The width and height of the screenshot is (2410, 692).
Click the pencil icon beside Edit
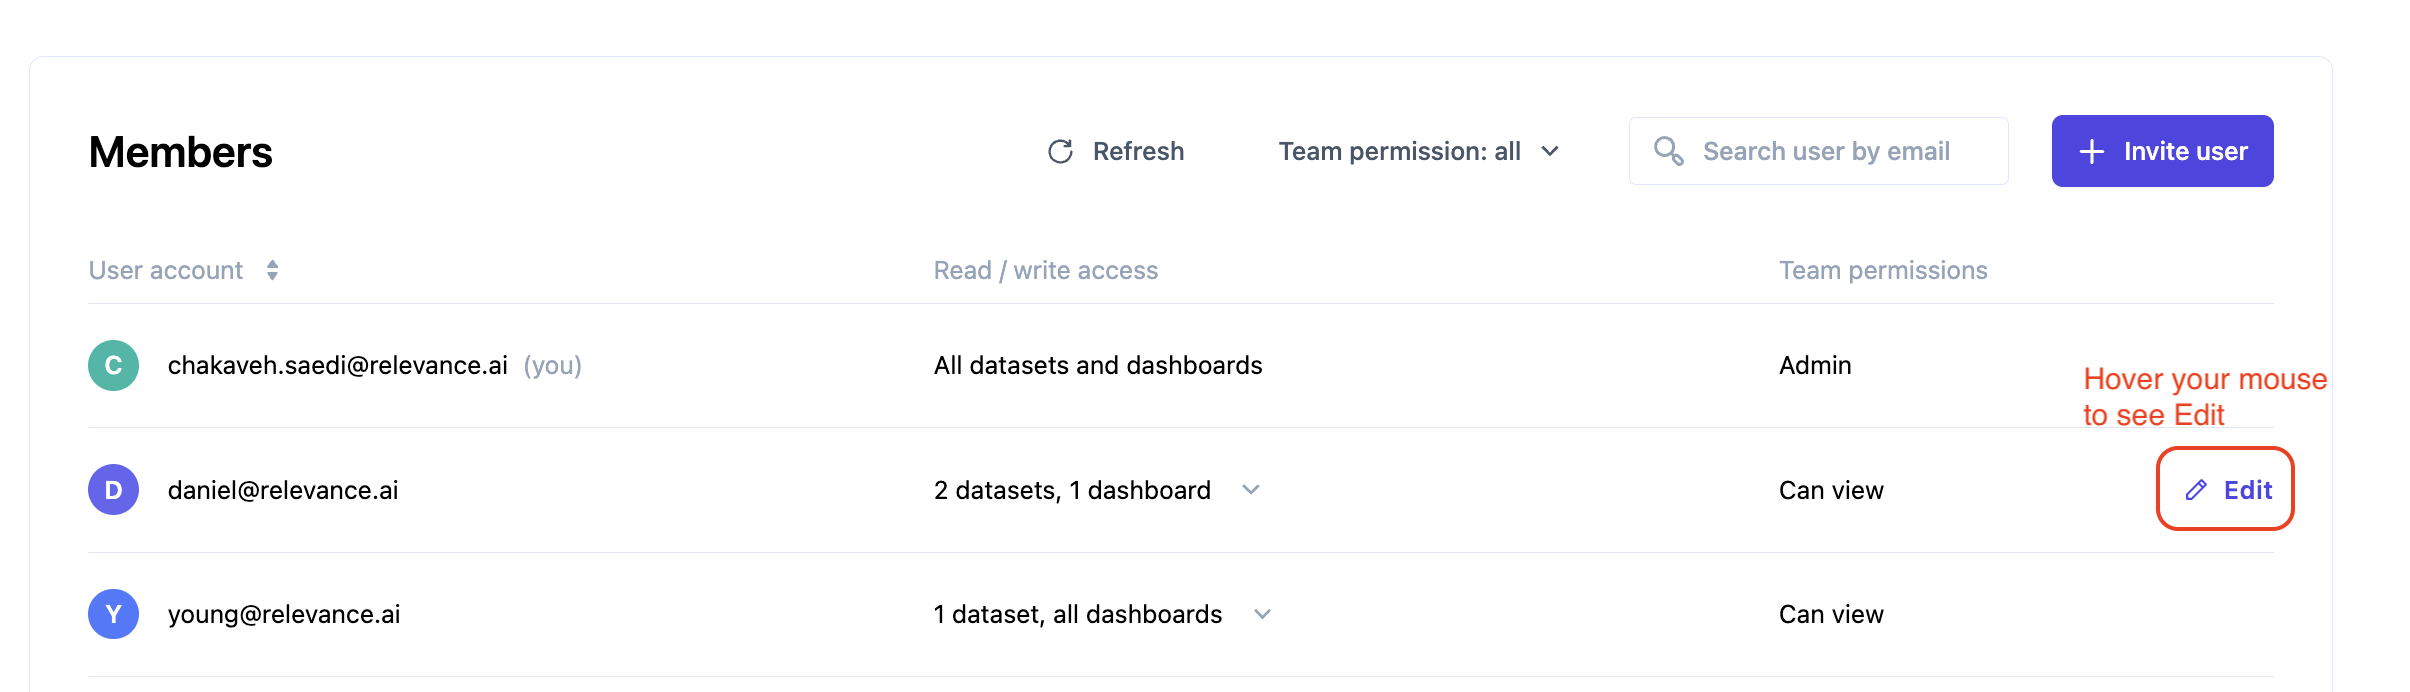[x=2196, y=490]
